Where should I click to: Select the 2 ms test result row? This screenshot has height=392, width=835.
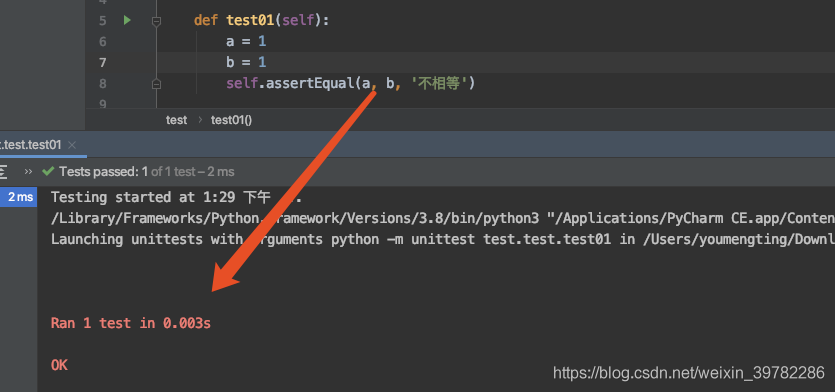[x=19, y=197]
